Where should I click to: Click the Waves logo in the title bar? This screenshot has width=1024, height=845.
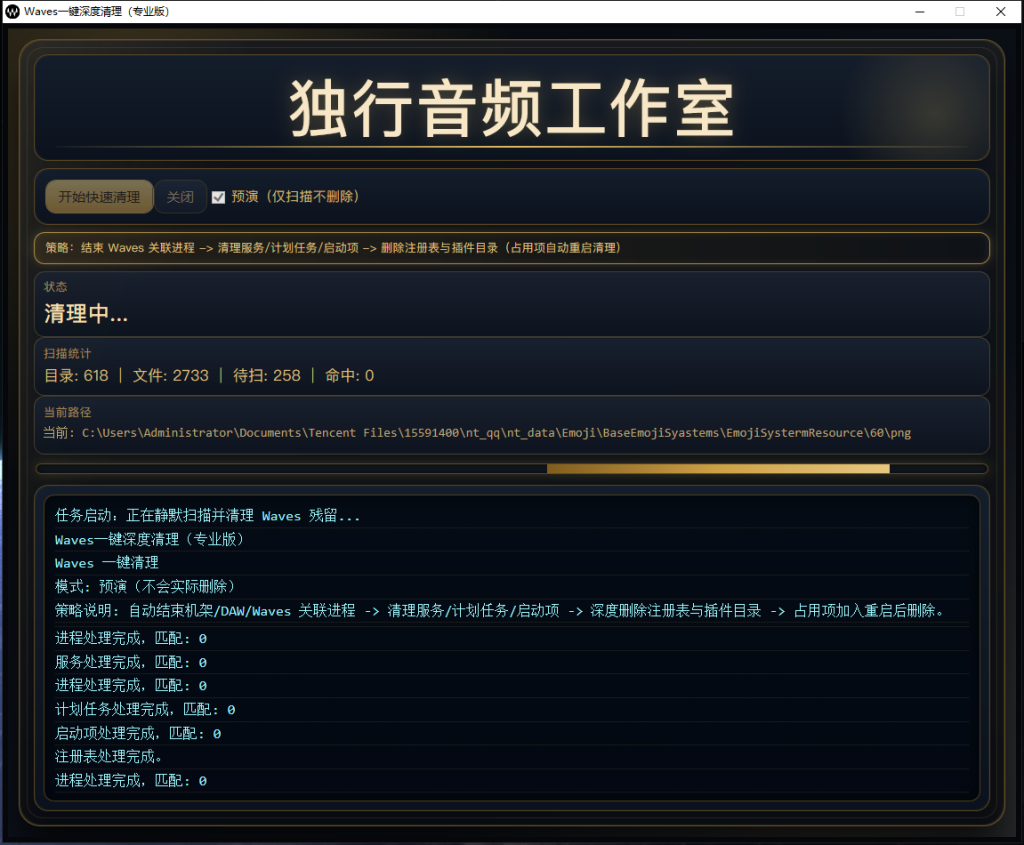(12, 11)
